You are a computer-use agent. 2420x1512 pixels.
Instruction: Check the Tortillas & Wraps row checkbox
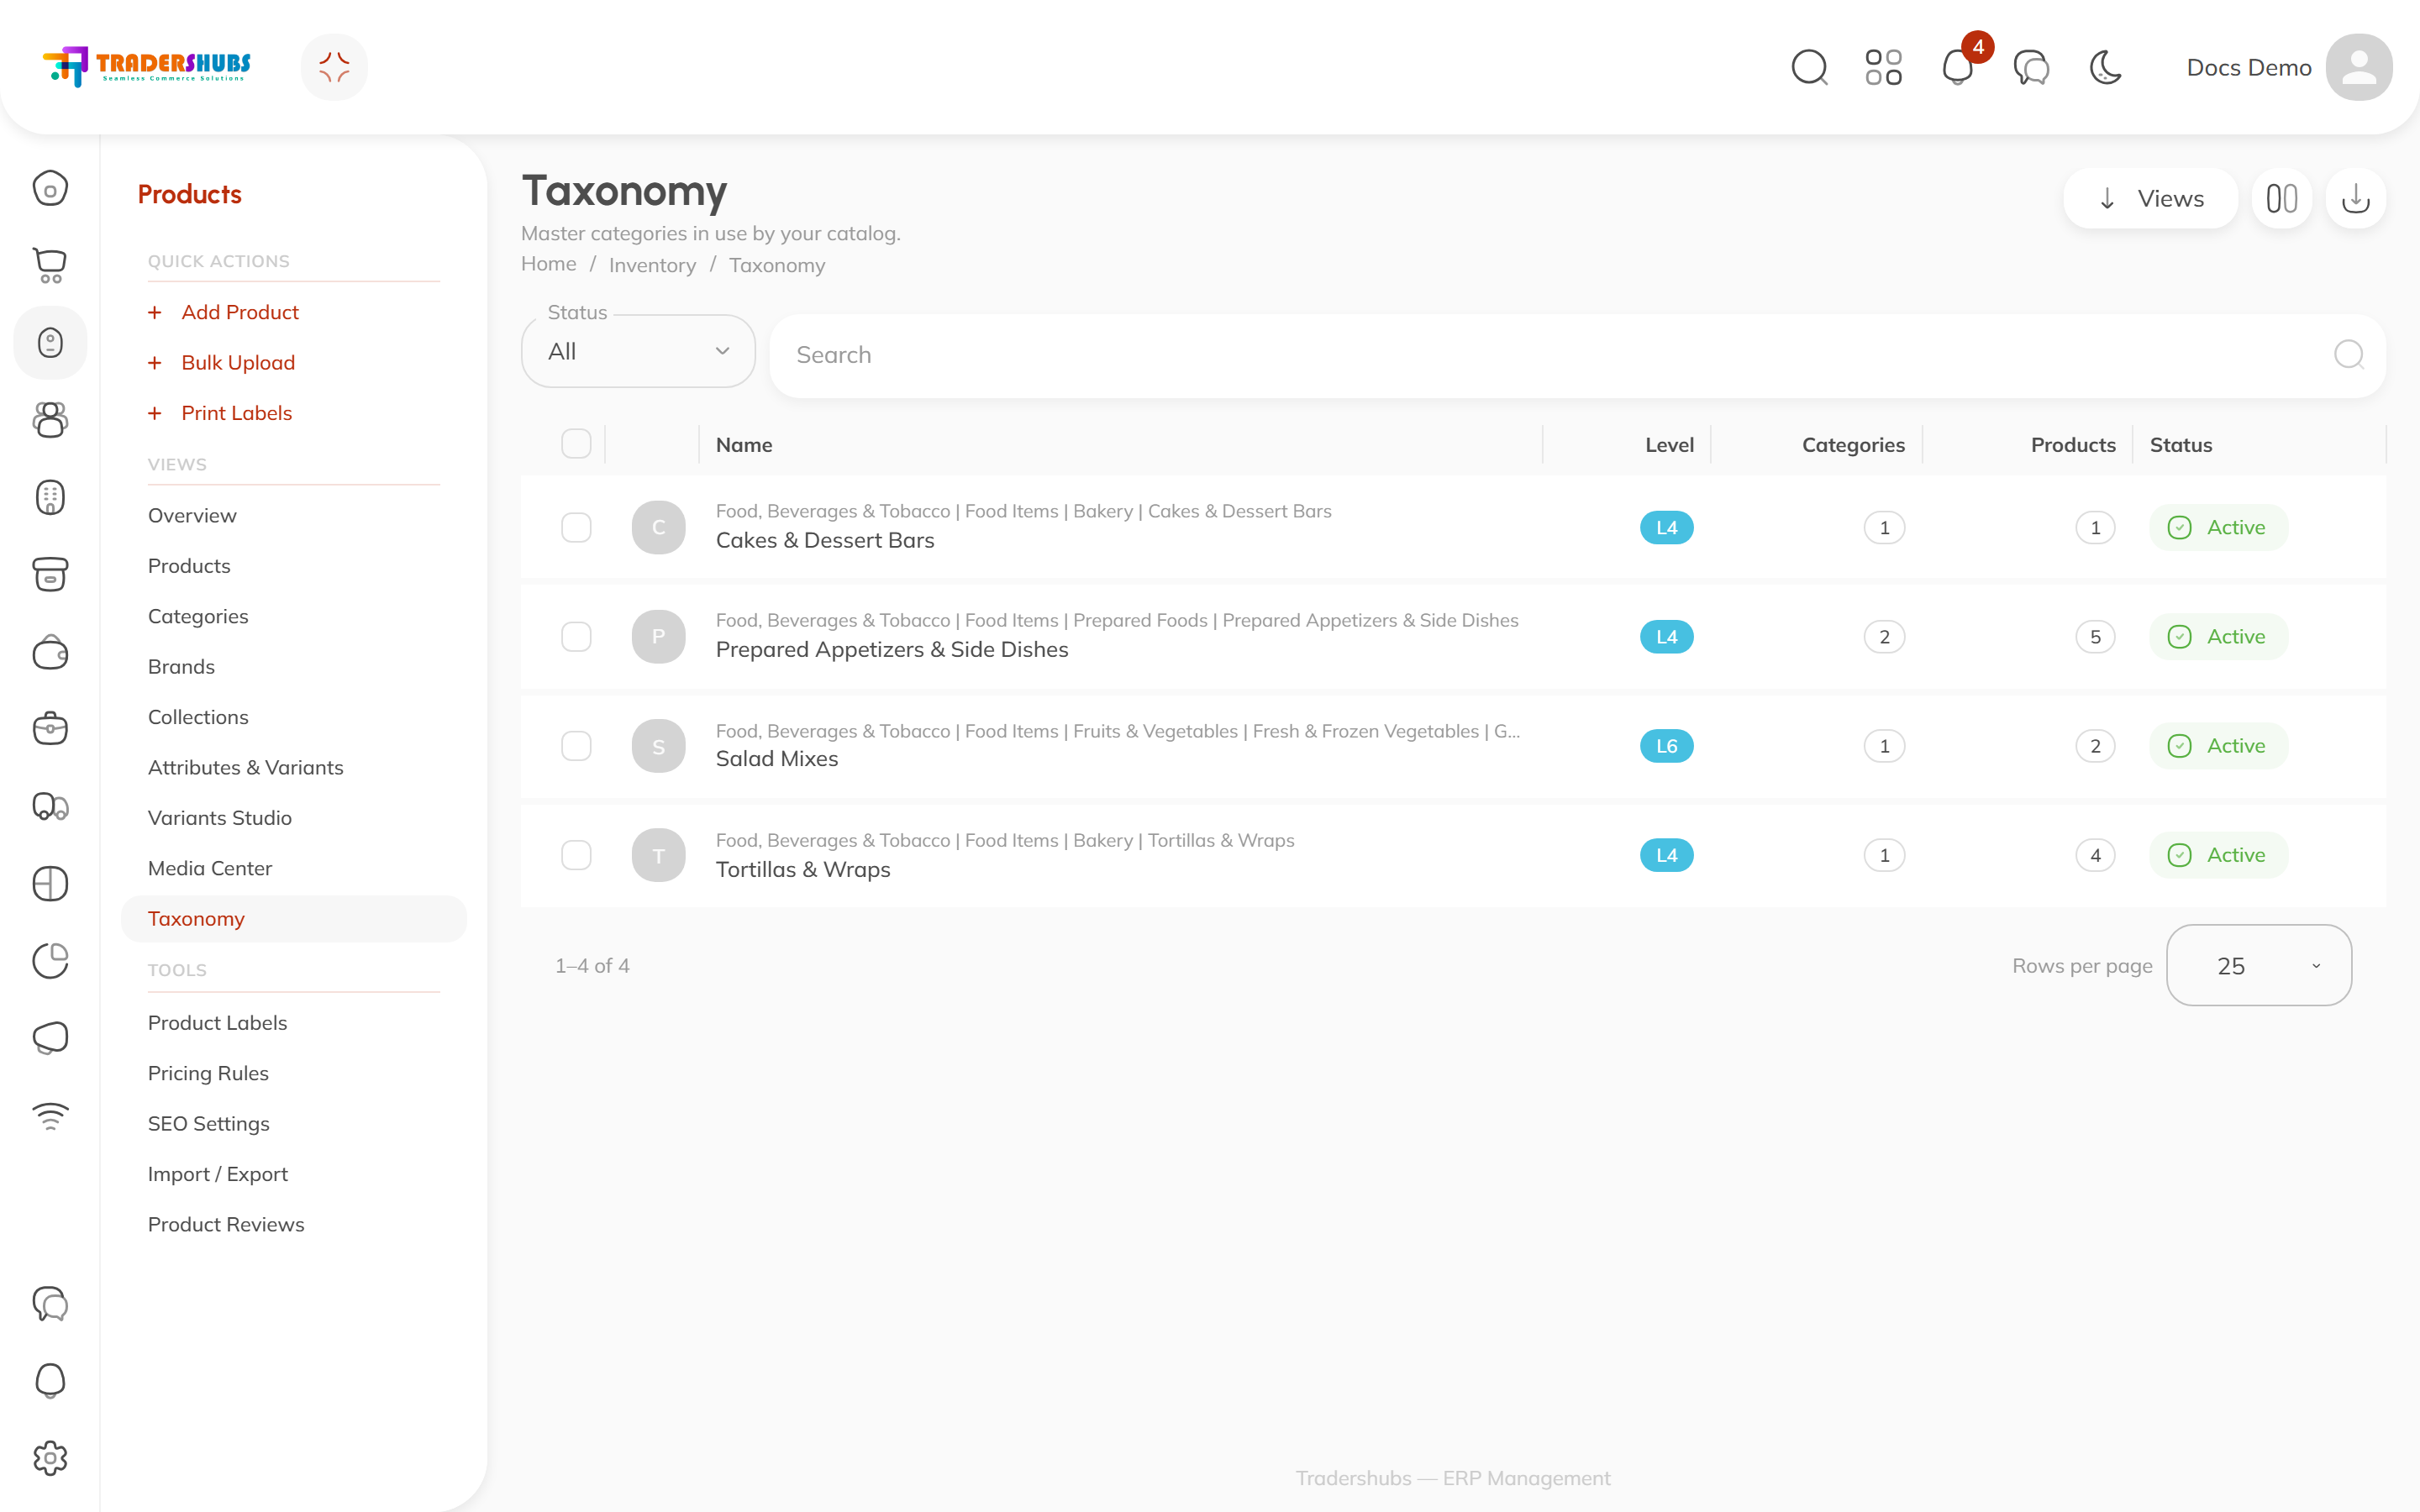tap(576, 855)
